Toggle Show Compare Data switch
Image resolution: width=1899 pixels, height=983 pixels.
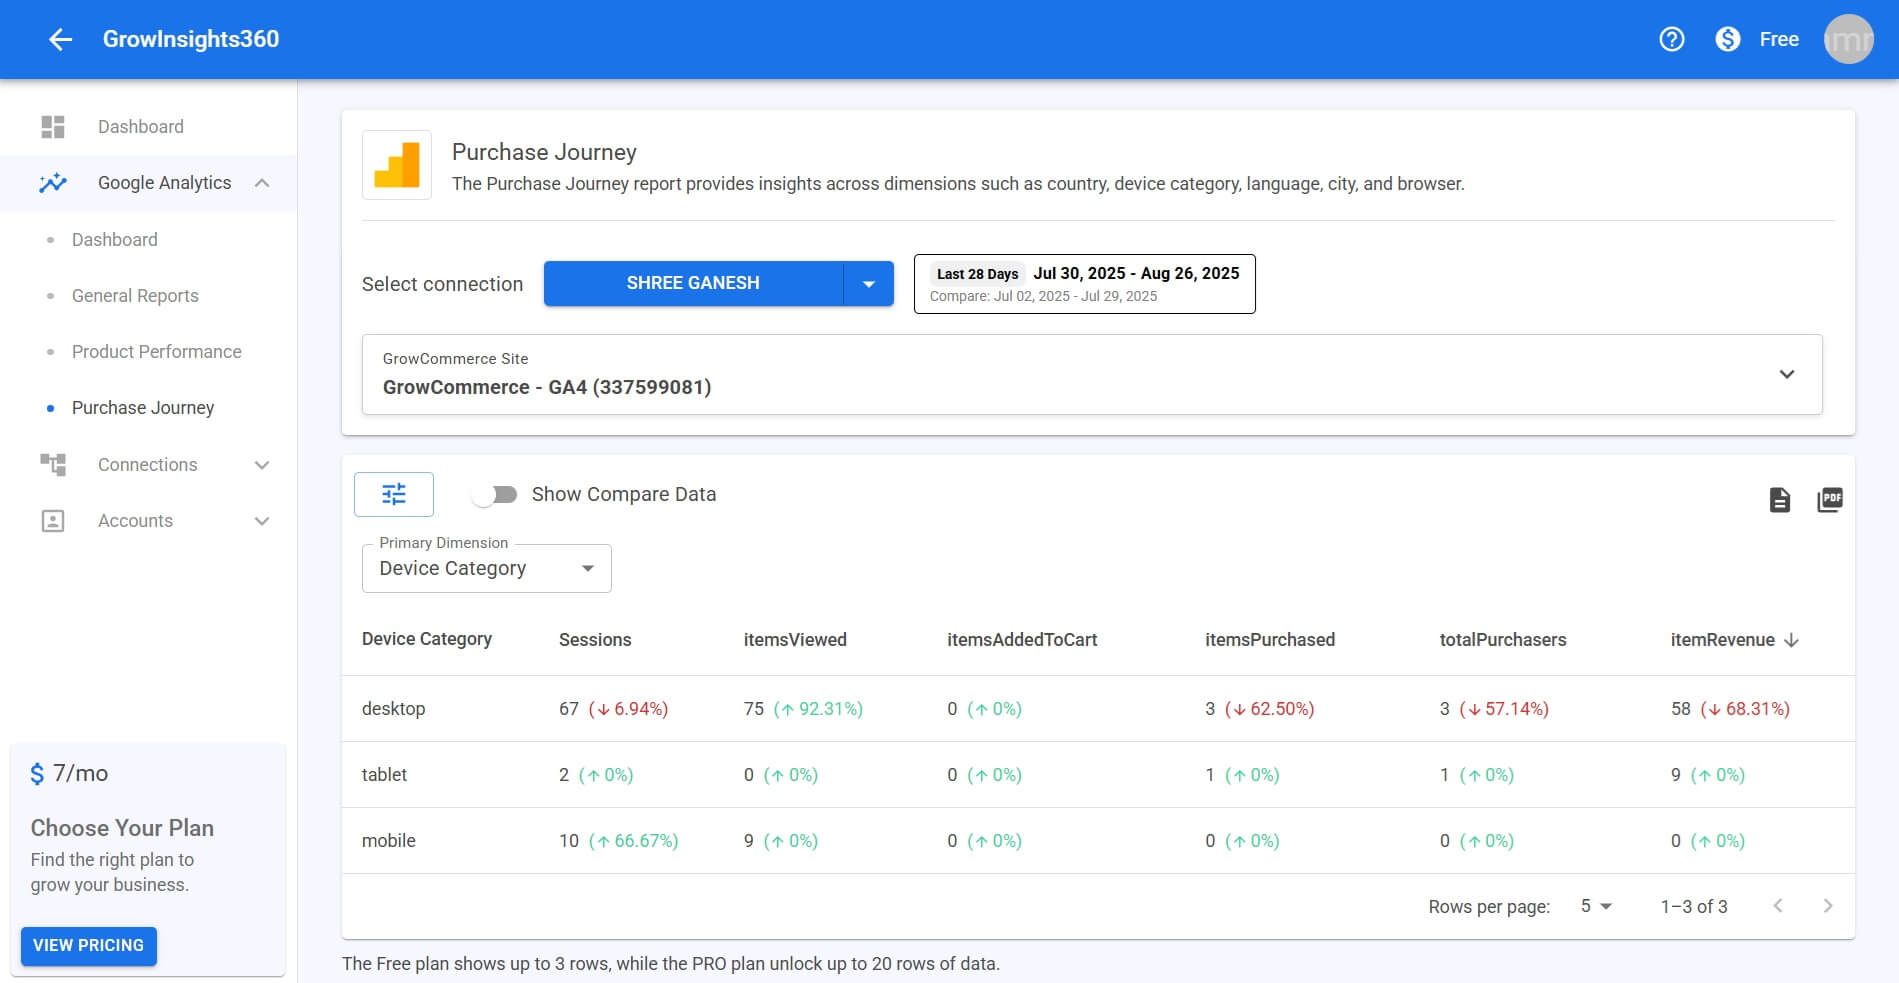[495, 495]
